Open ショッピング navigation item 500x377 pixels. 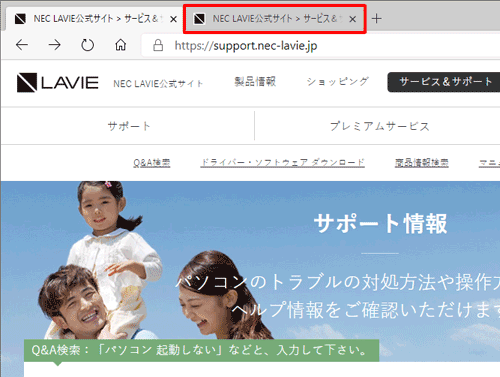coord(337,82)
